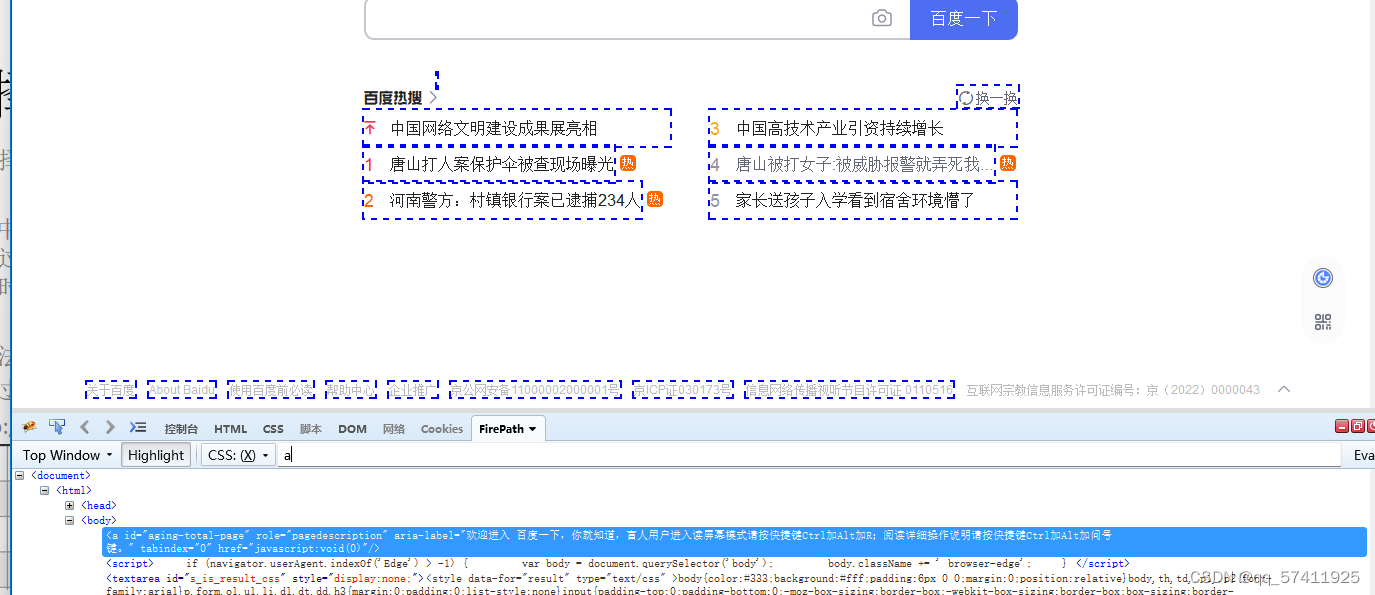Switch to the 控制台 console tab
1375x595 pixels.
coord(180,428)
